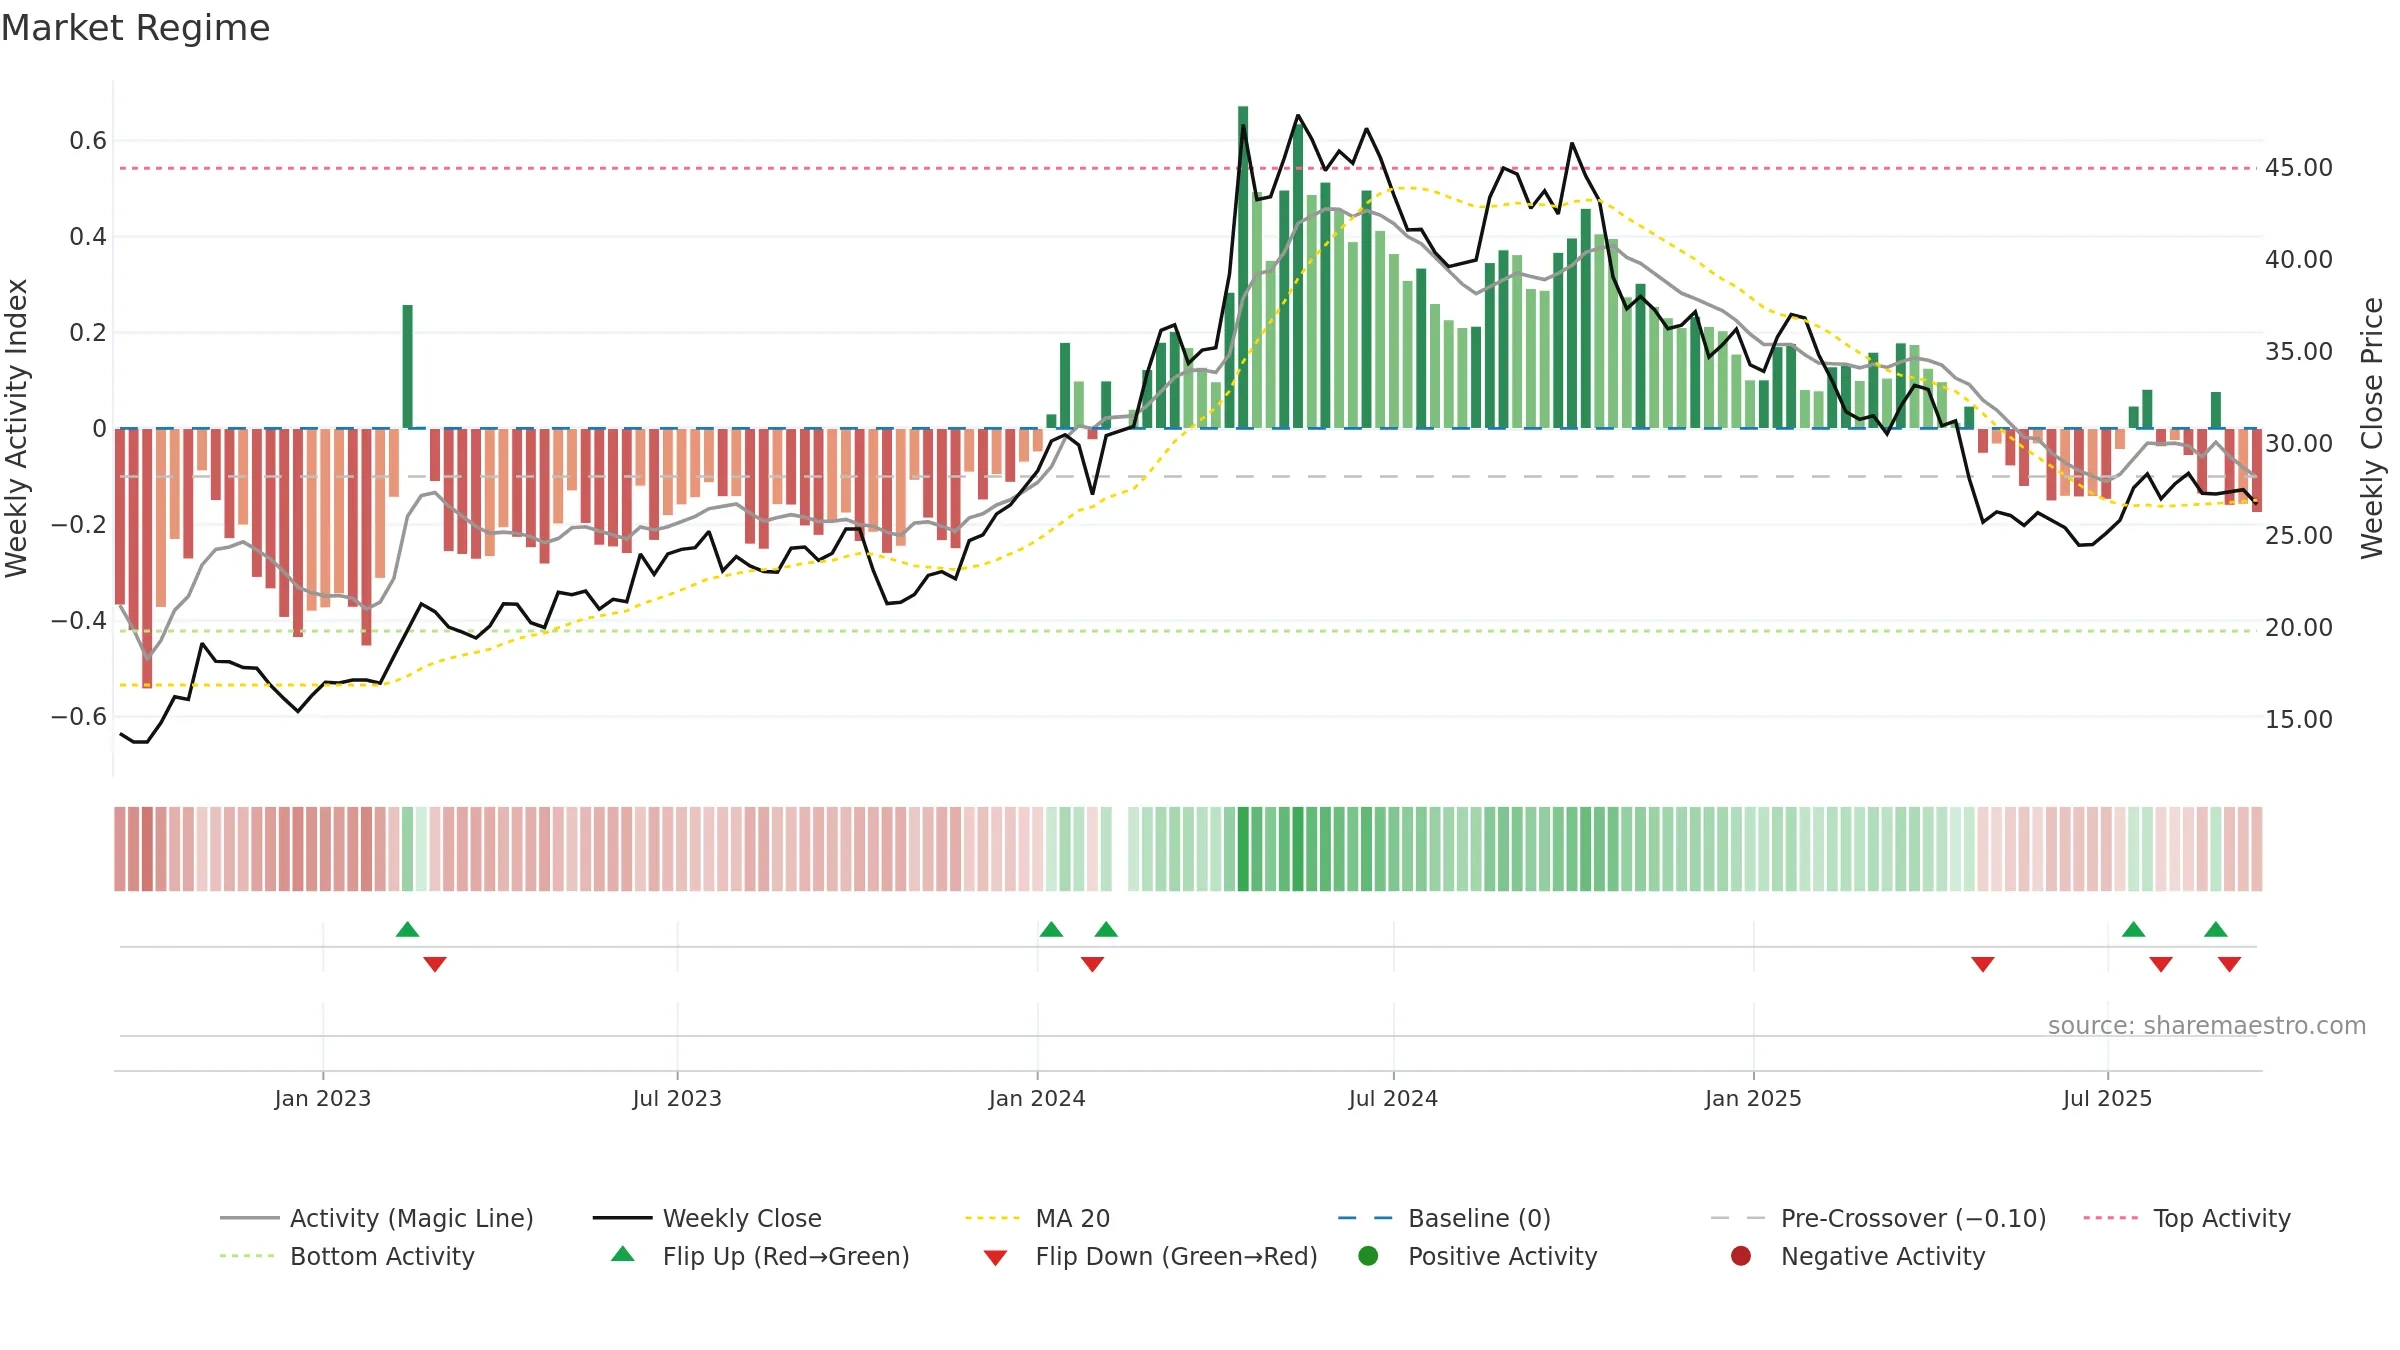Click the dark red circle Negative Activity icon

pyautogui.click(x=1741, y=1255)
